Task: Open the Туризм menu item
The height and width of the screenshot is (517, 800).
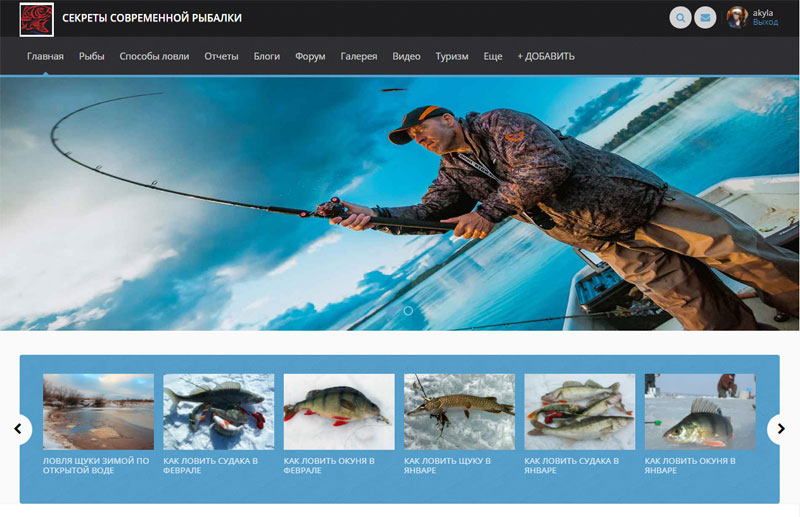Action: click(x=452, y=56)
